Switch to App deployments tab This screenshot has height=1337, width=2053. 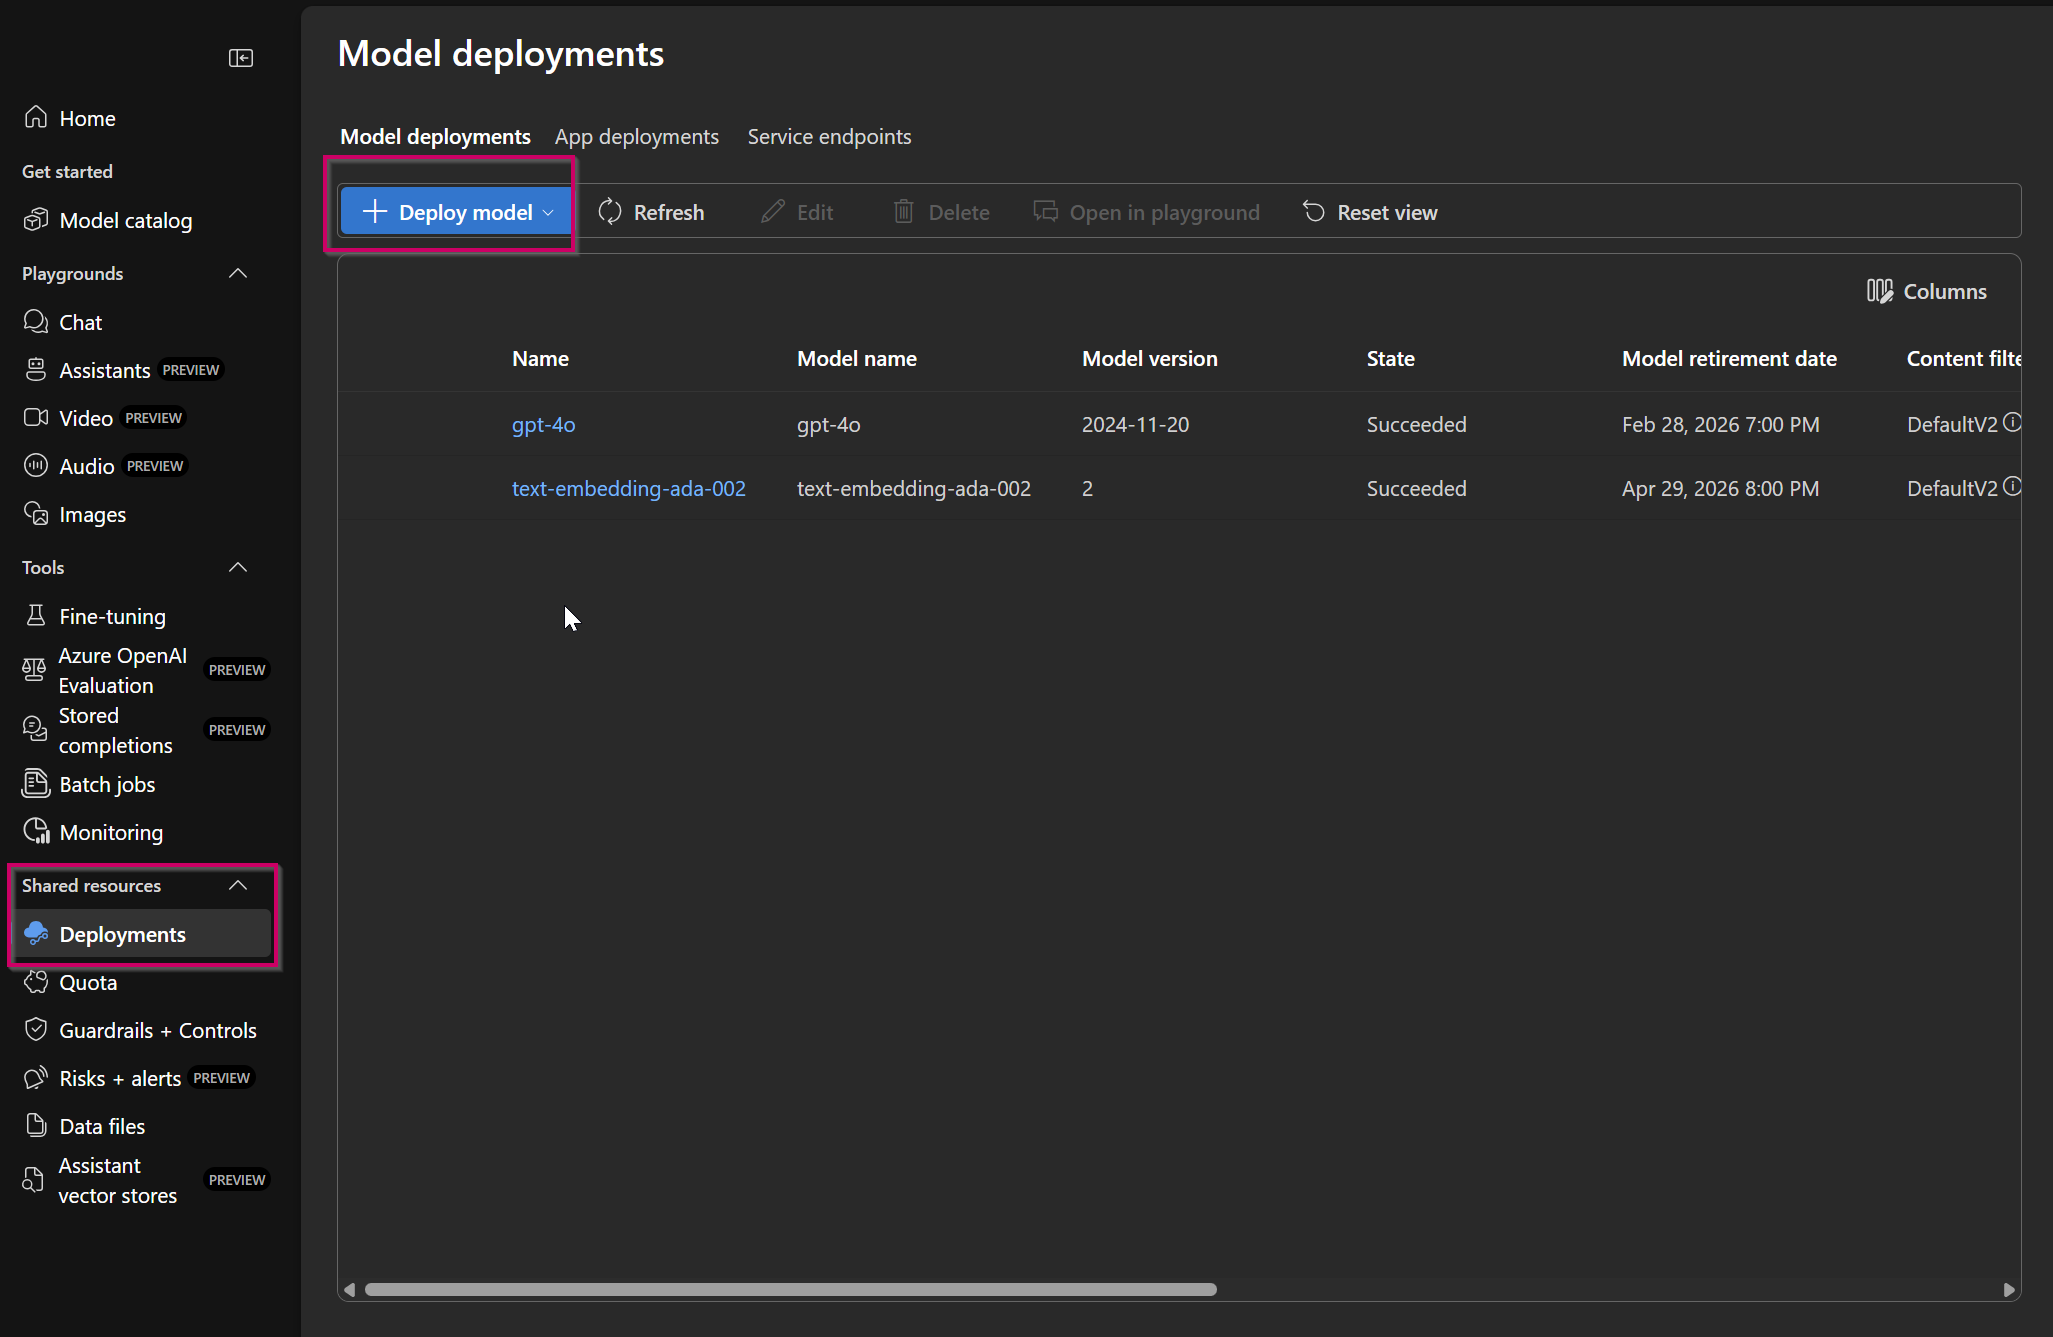[x=637, y=136]
